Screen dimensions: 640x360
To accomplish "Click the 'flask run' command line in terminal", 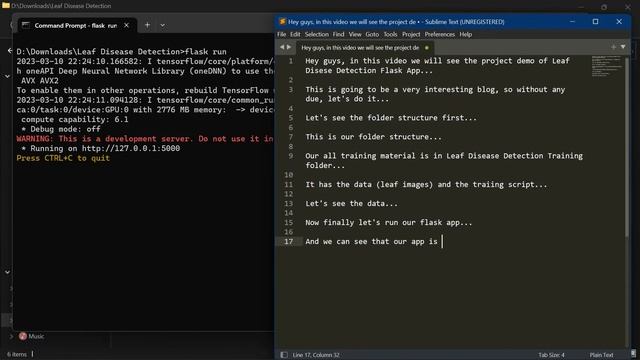I will (x=122, y=52).
